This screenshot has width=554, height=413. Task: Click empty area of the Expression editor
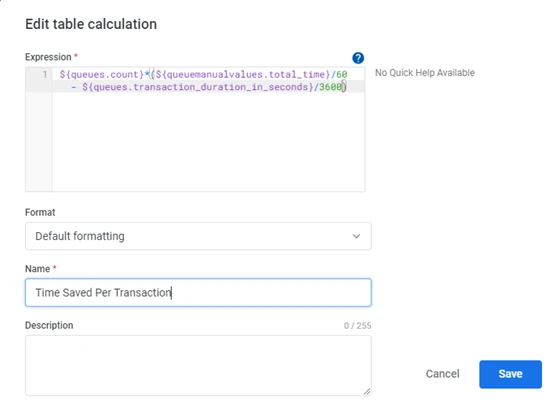pyautogui.click(x=208, y=141)
